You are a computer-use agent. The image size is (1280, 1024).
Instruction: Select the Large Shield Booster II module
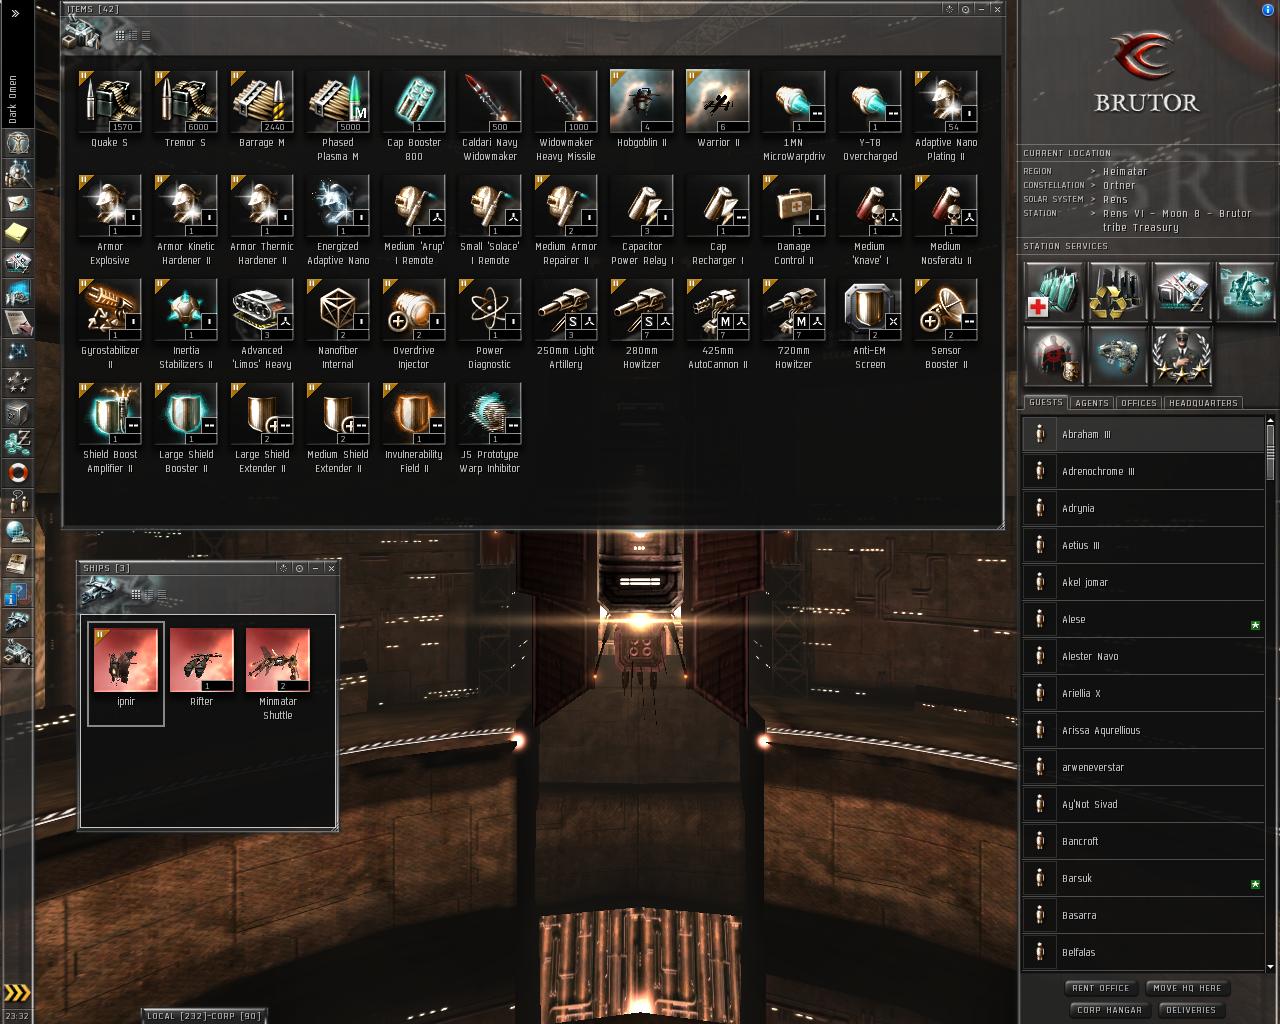coord(186,429)
